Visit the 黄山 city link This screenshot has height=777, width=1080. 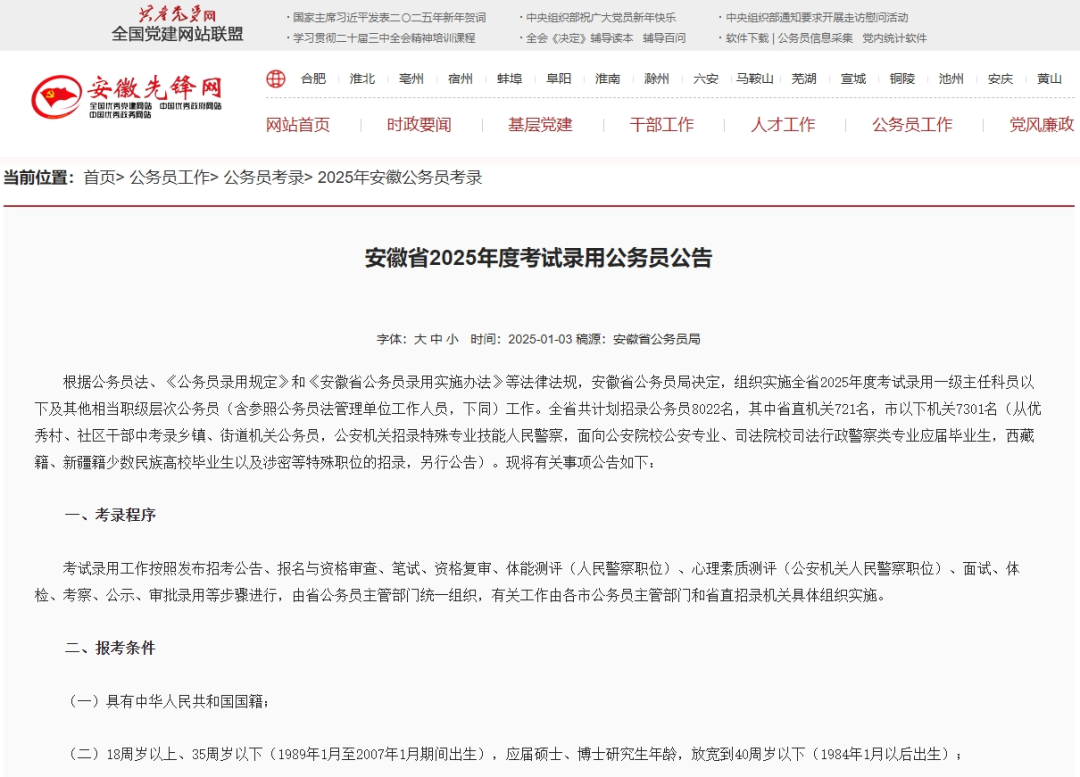(1049, 79)
